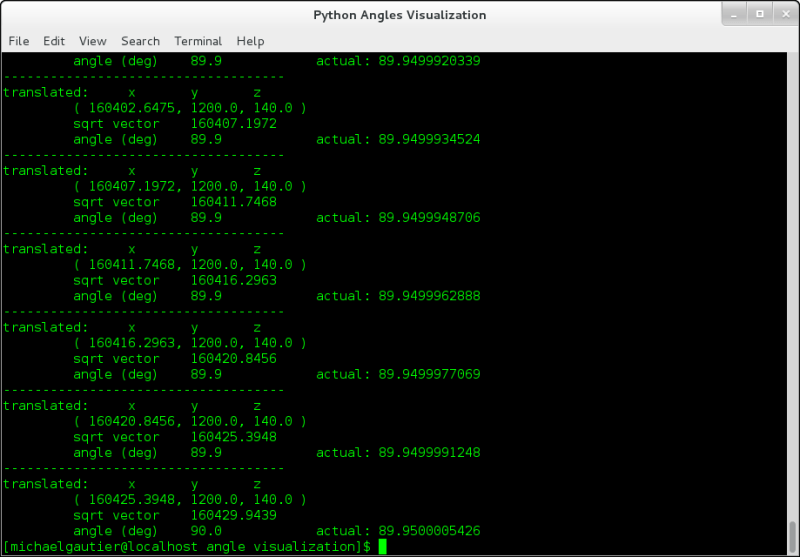800x557 pixels.
Task: Close the terminal window
Action: click(786, 14)
